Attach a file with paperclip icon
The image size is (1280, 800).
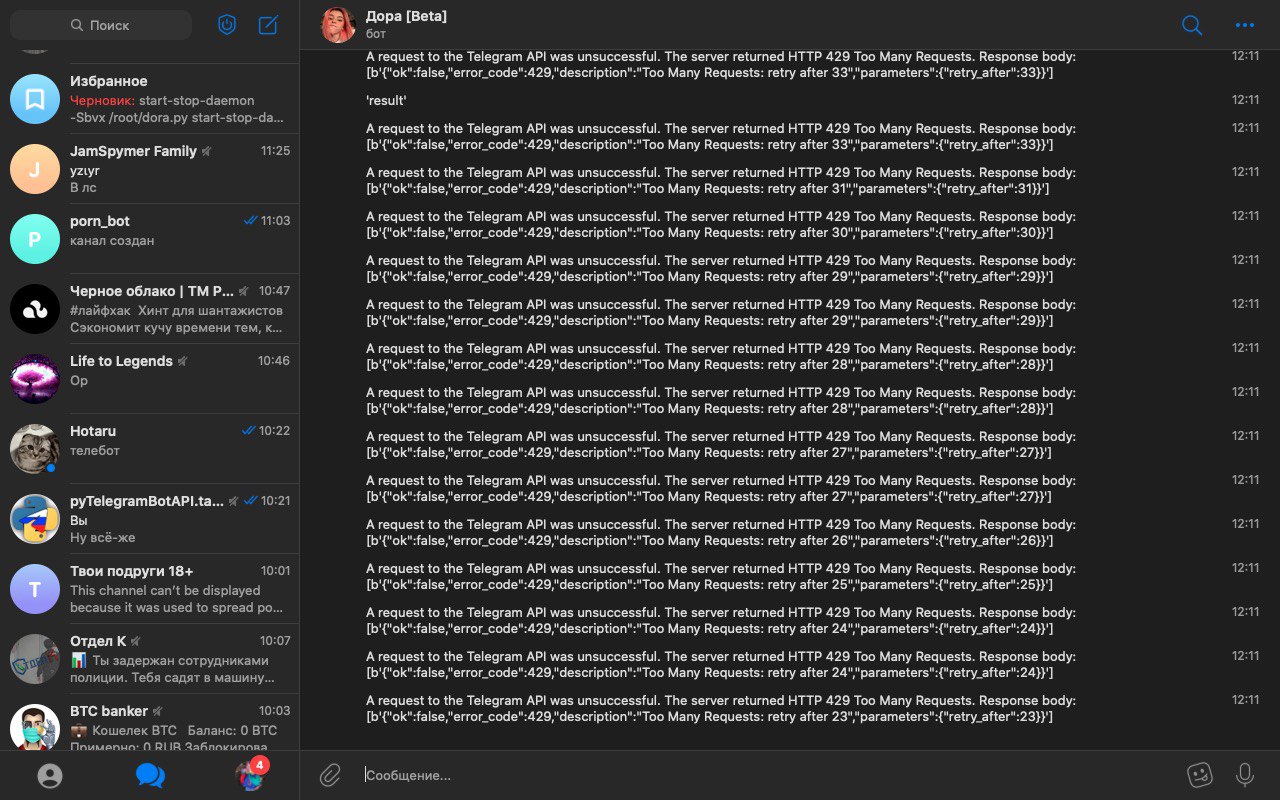[330, 775]
